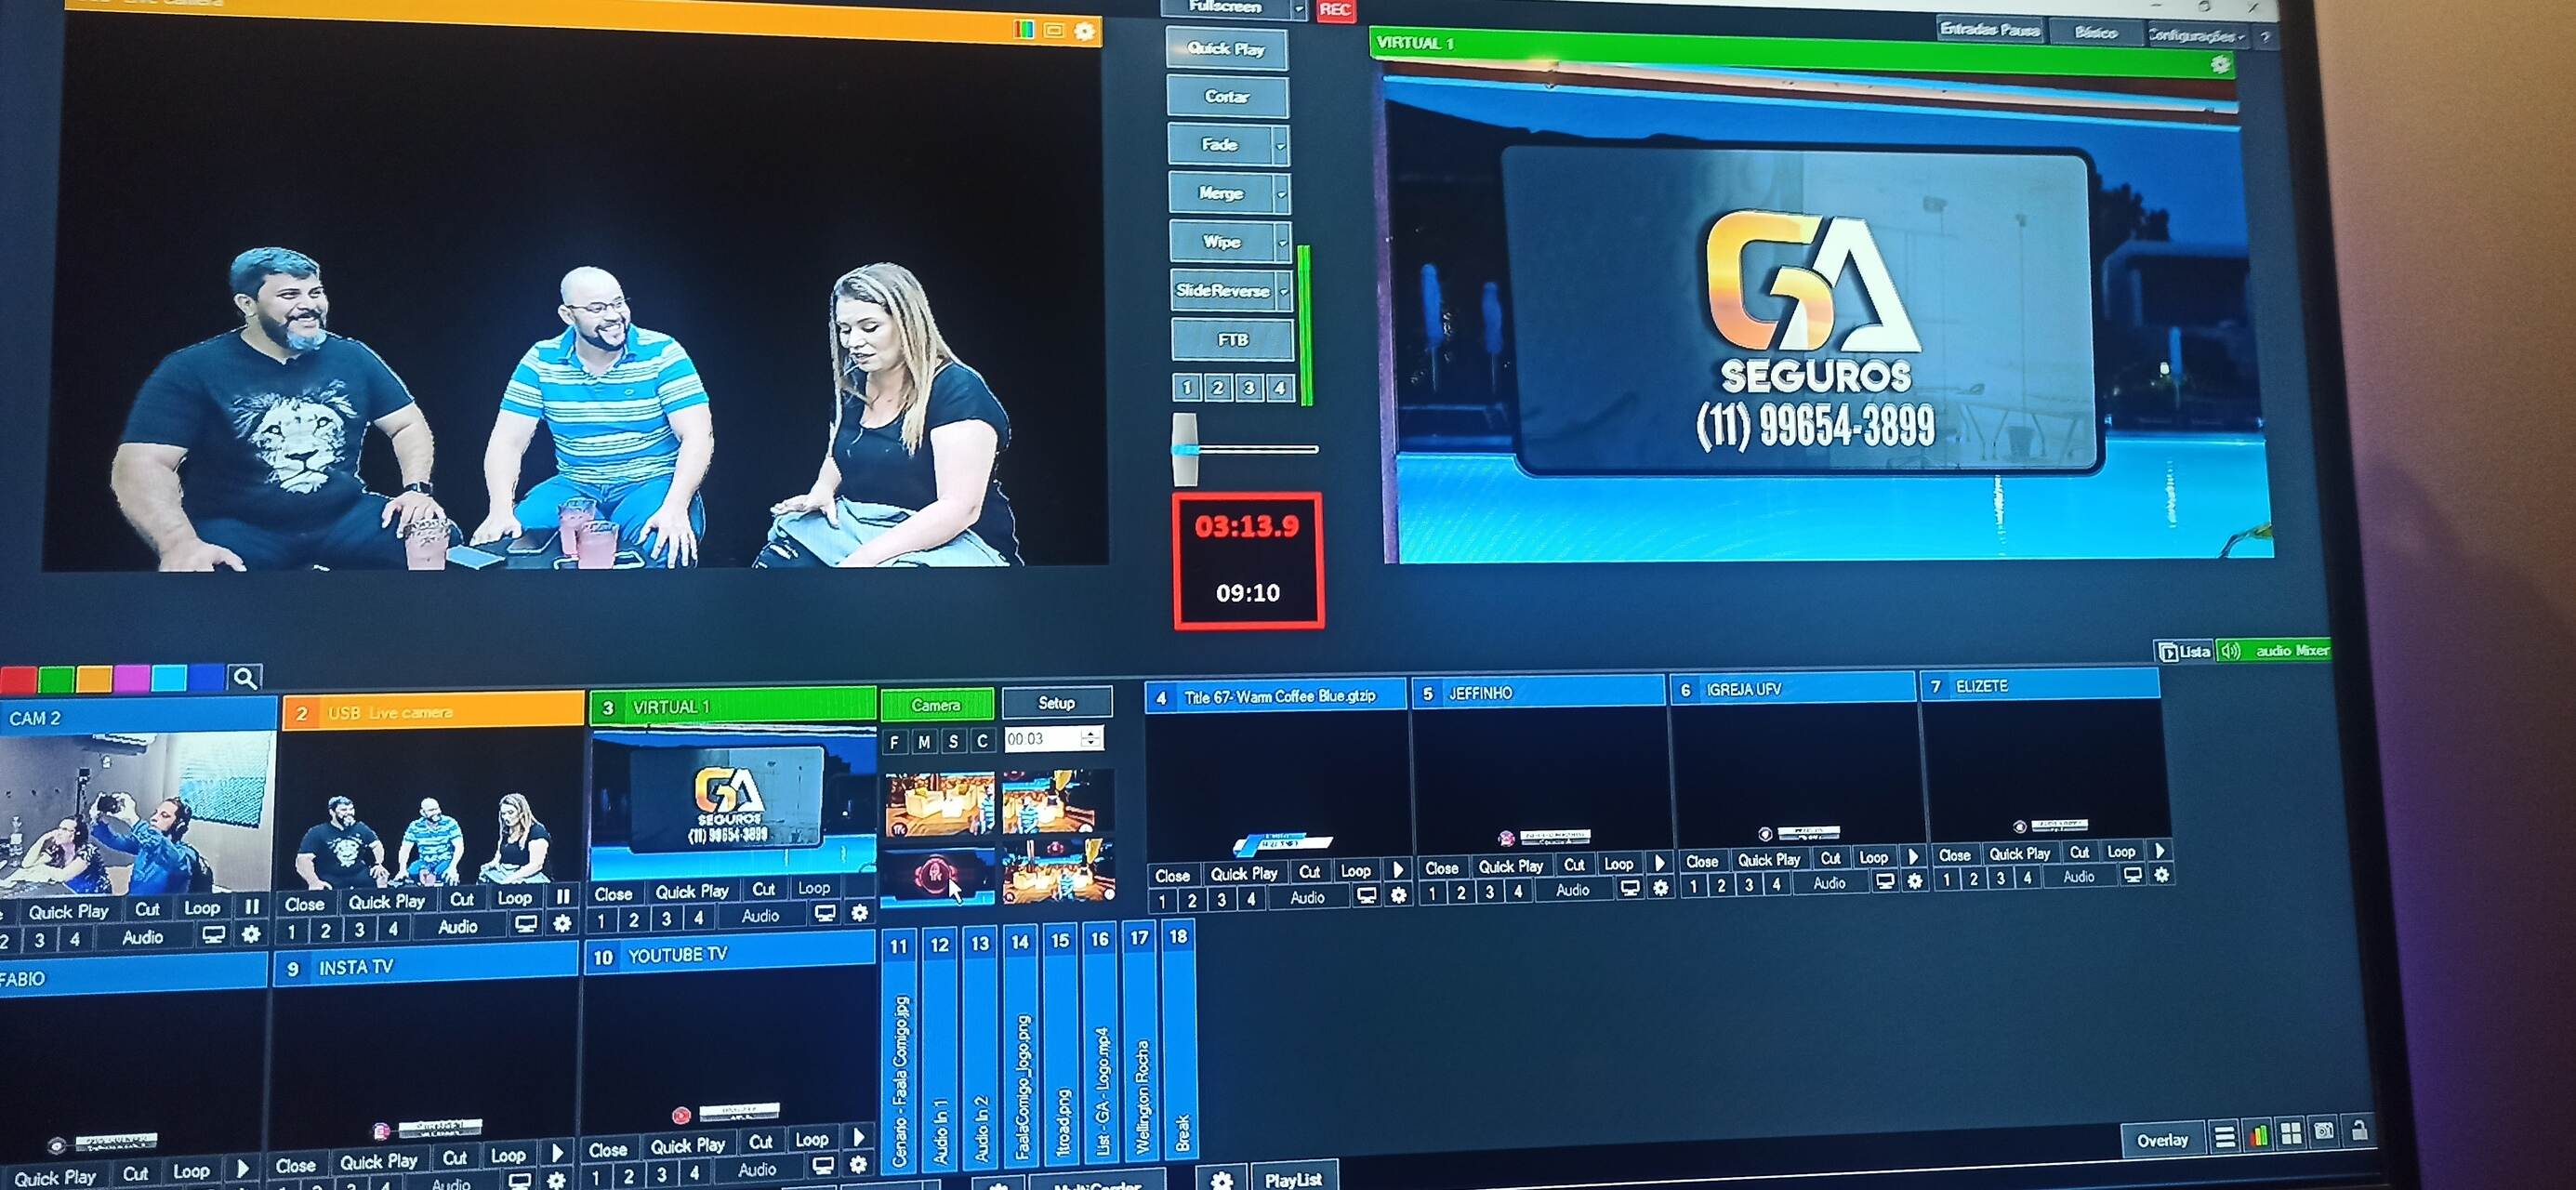
Task: Open gear settings next to PlayList button
Action: [1221, 1180]
